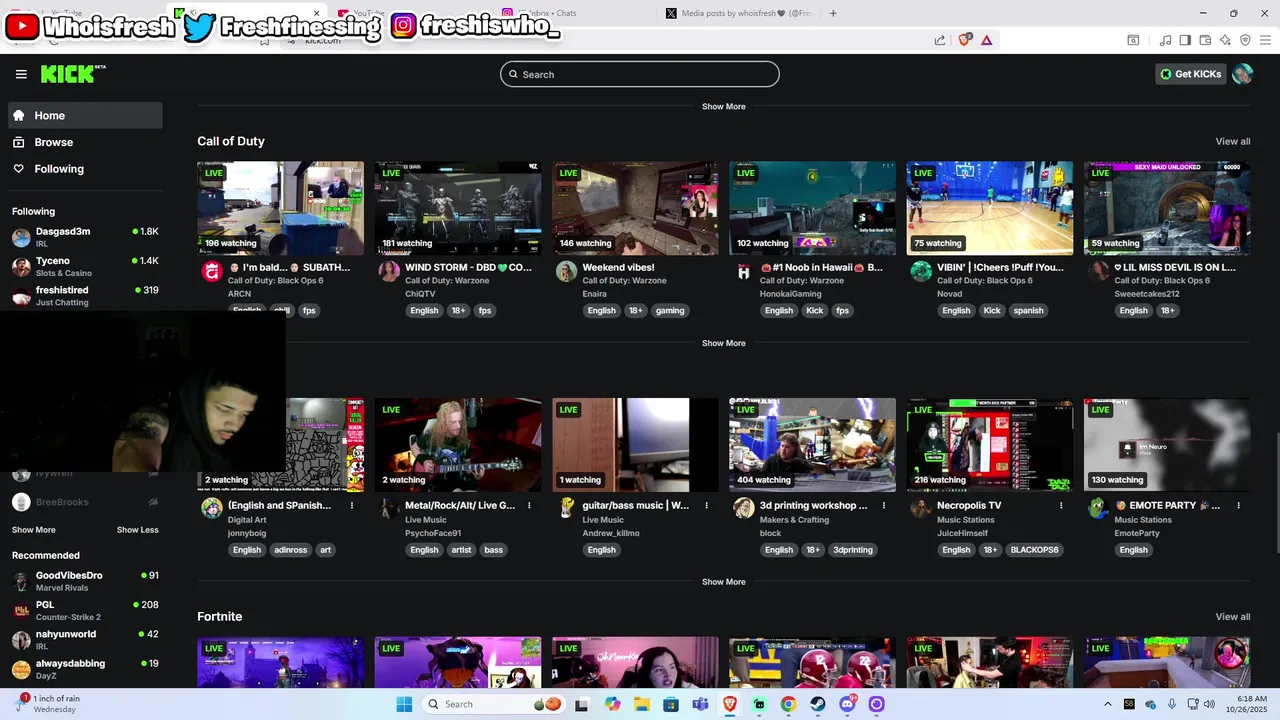Open Microsoft Store from the taskbar

[671, 704]
